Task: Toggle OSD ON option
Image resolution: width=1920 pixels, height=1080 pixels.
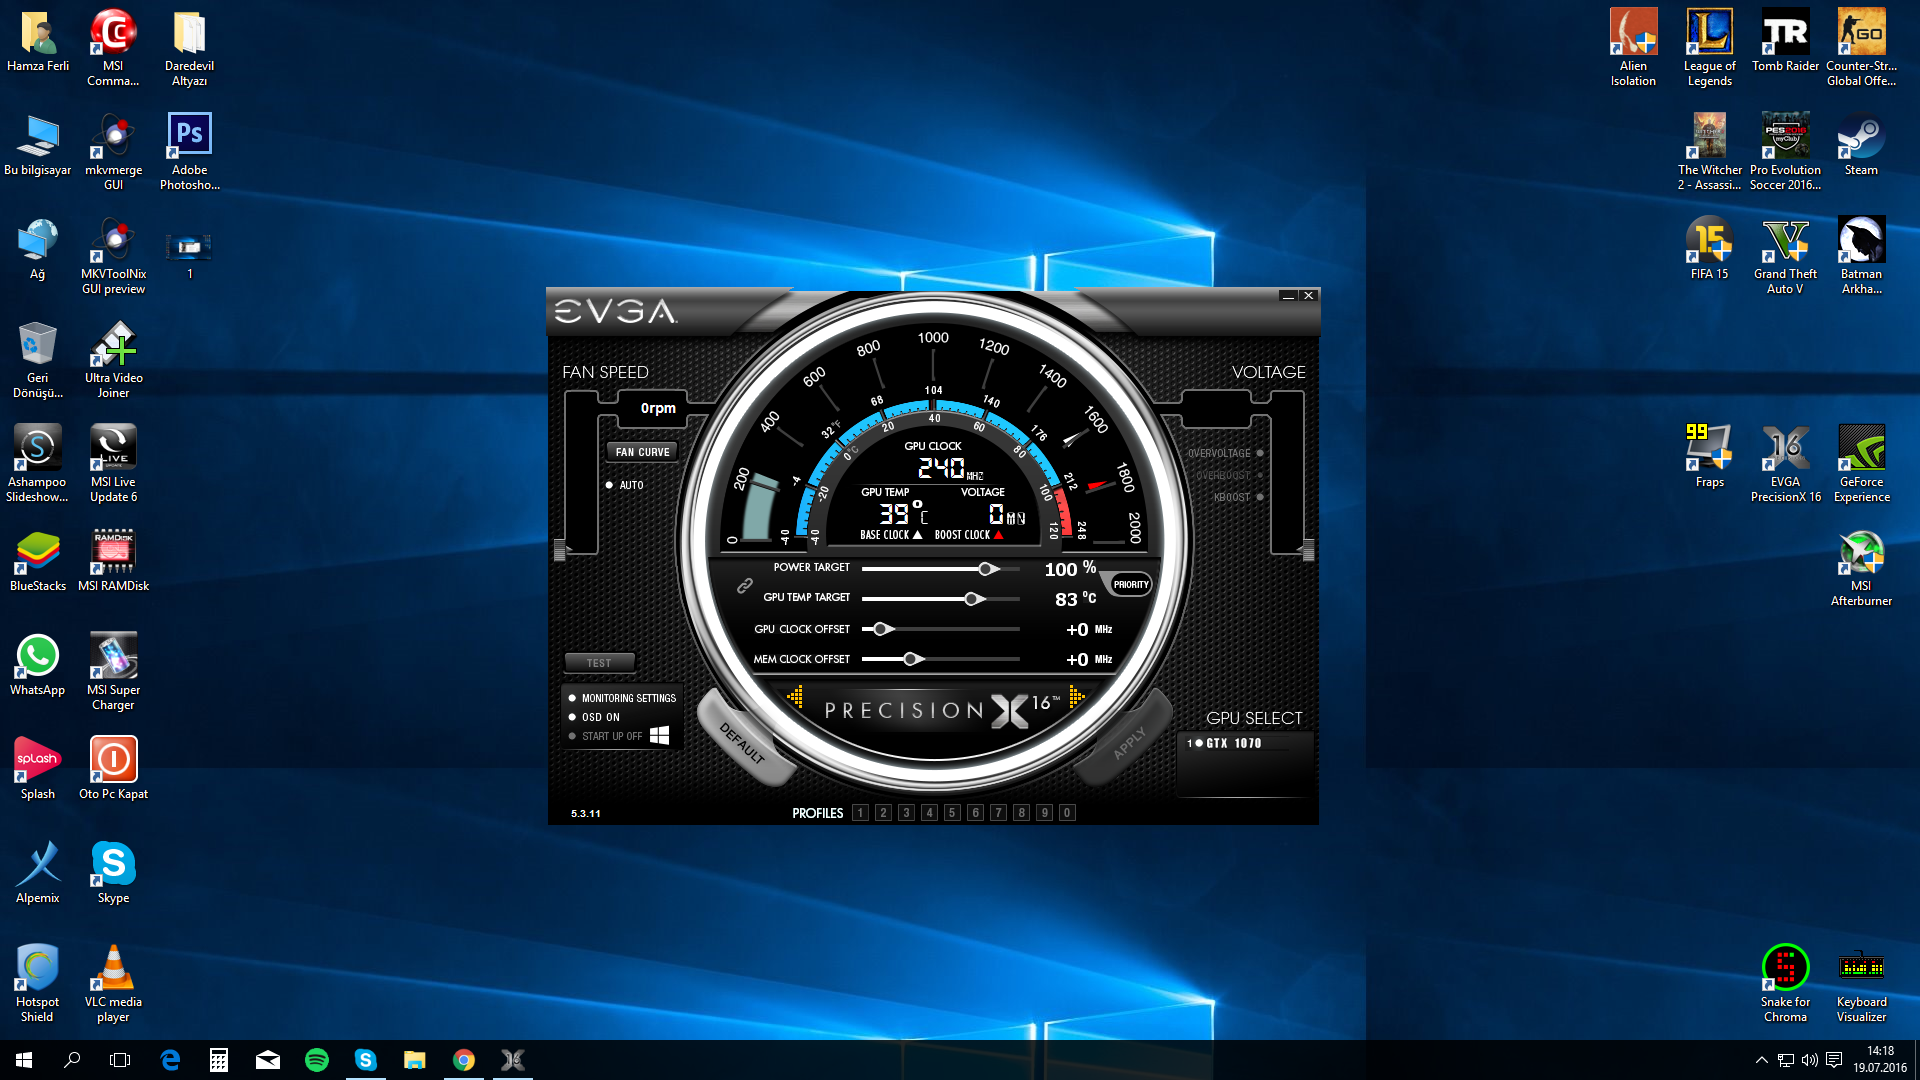Action: (x=572, y=717)
